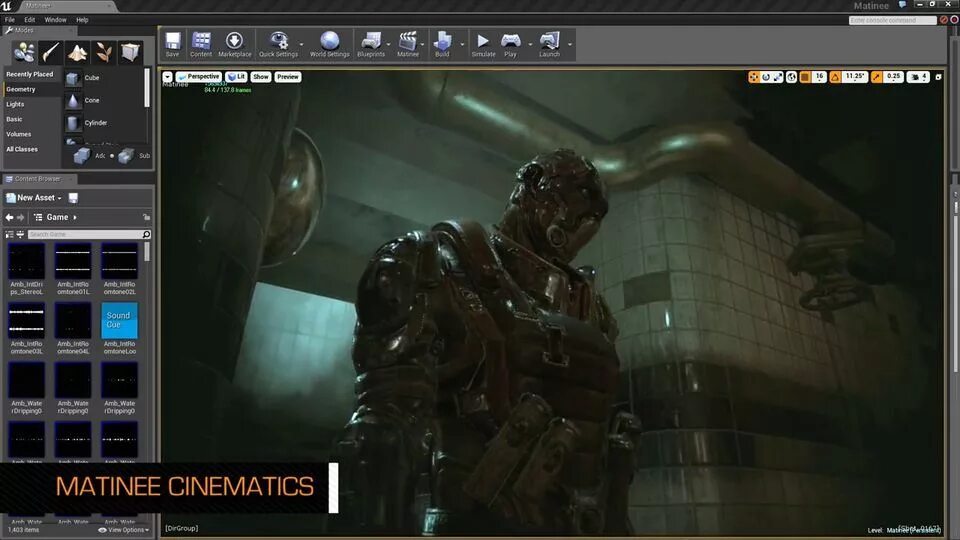Screen dimensions: 960x540
Task: Open the camera speed 4 dropdown
Action: 918,77
